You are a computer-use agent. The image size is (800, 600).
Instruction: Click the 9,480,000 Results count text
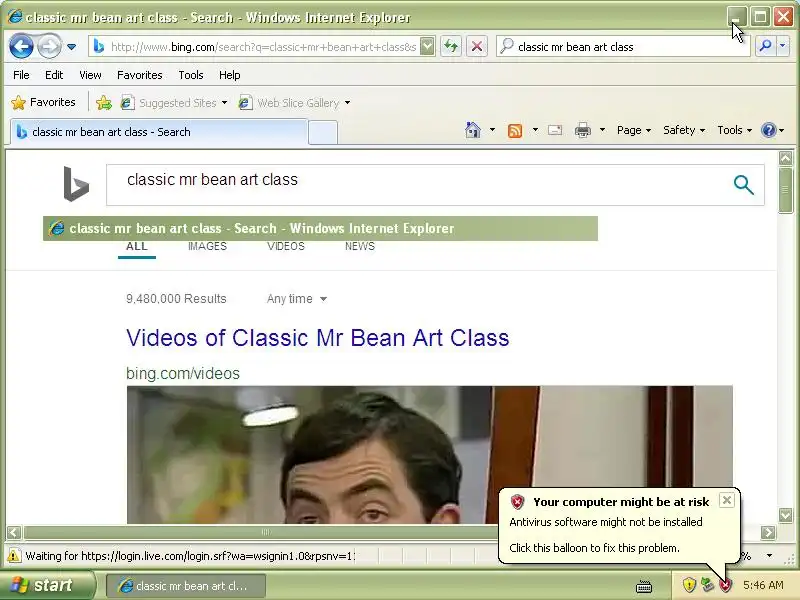(176, 299)
